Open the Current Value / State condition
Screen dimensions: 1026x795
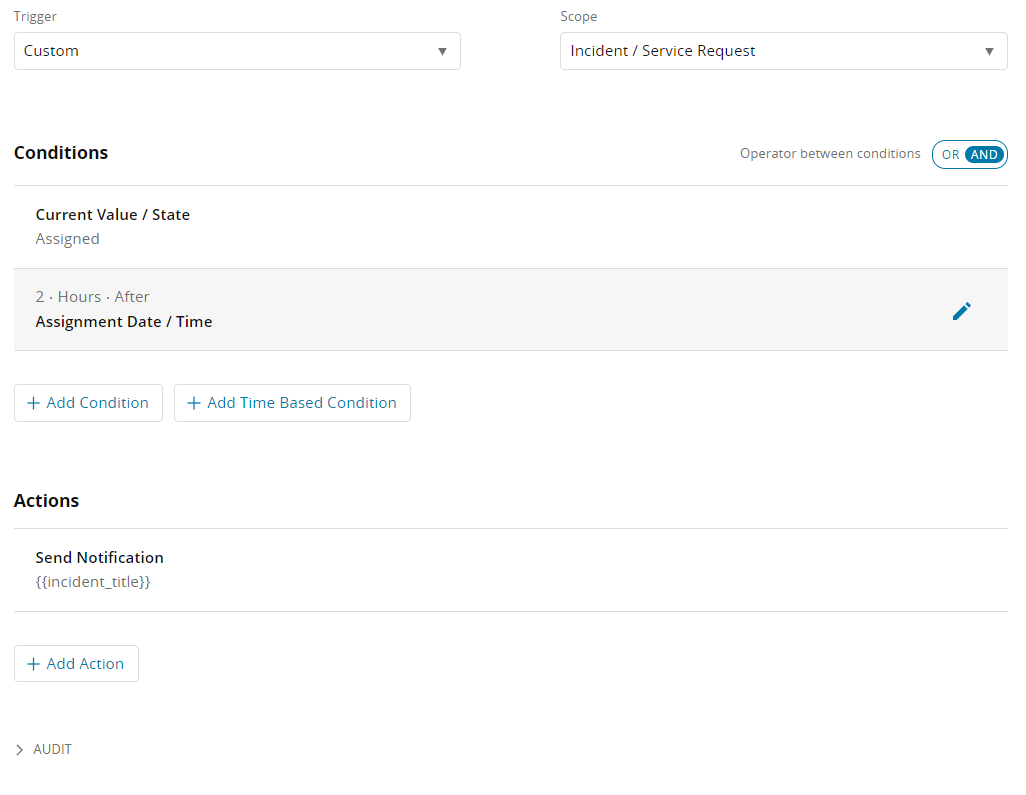(x=510, y=227)
